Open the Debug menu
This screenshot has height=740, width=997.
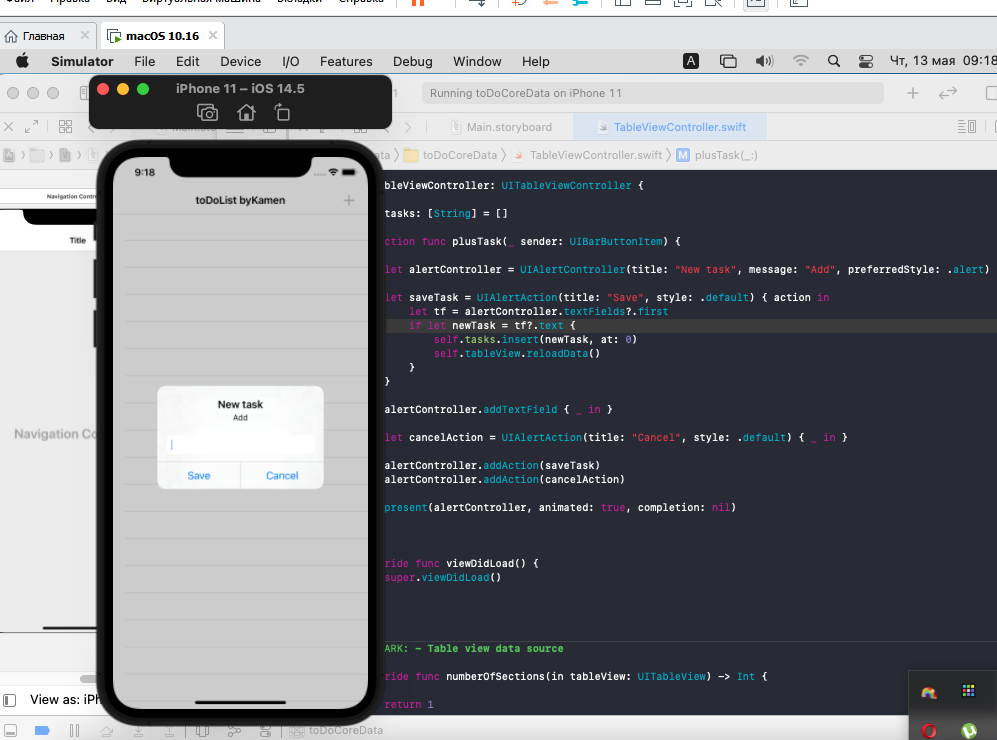(412, 61)
